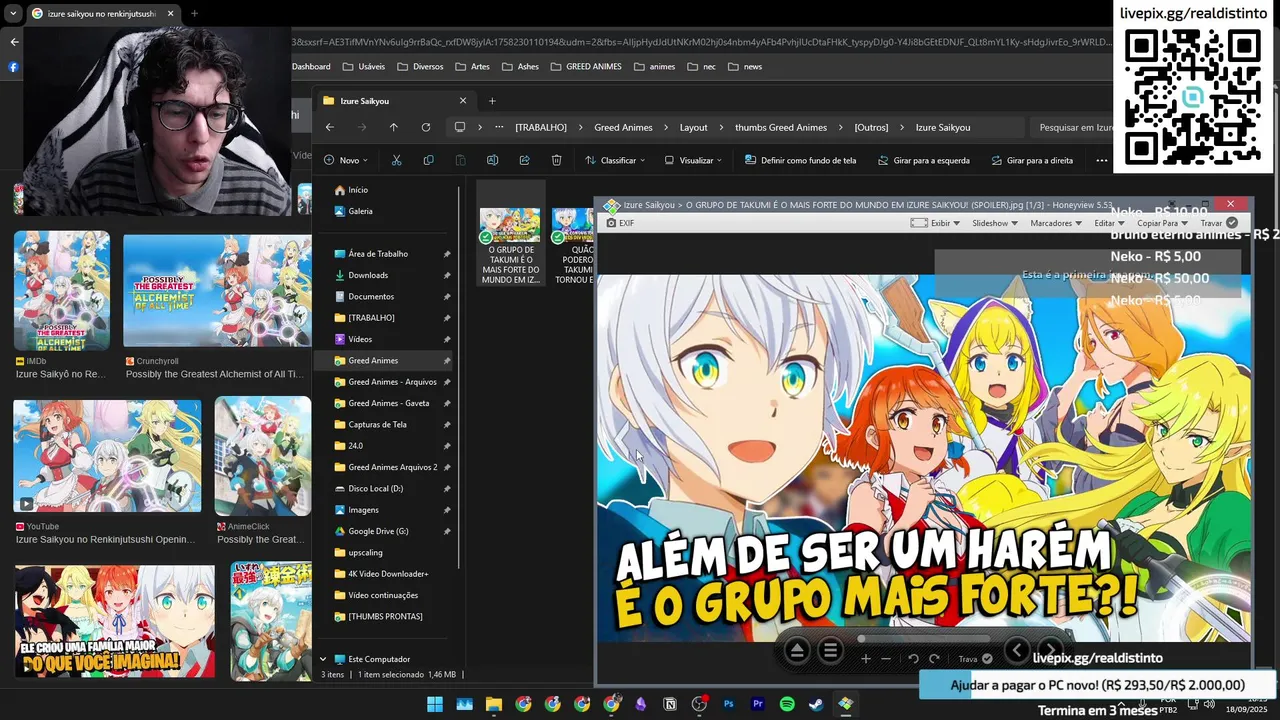
Task: Open the Editar dropdown in Honeyview
Action: point(1108,223)
